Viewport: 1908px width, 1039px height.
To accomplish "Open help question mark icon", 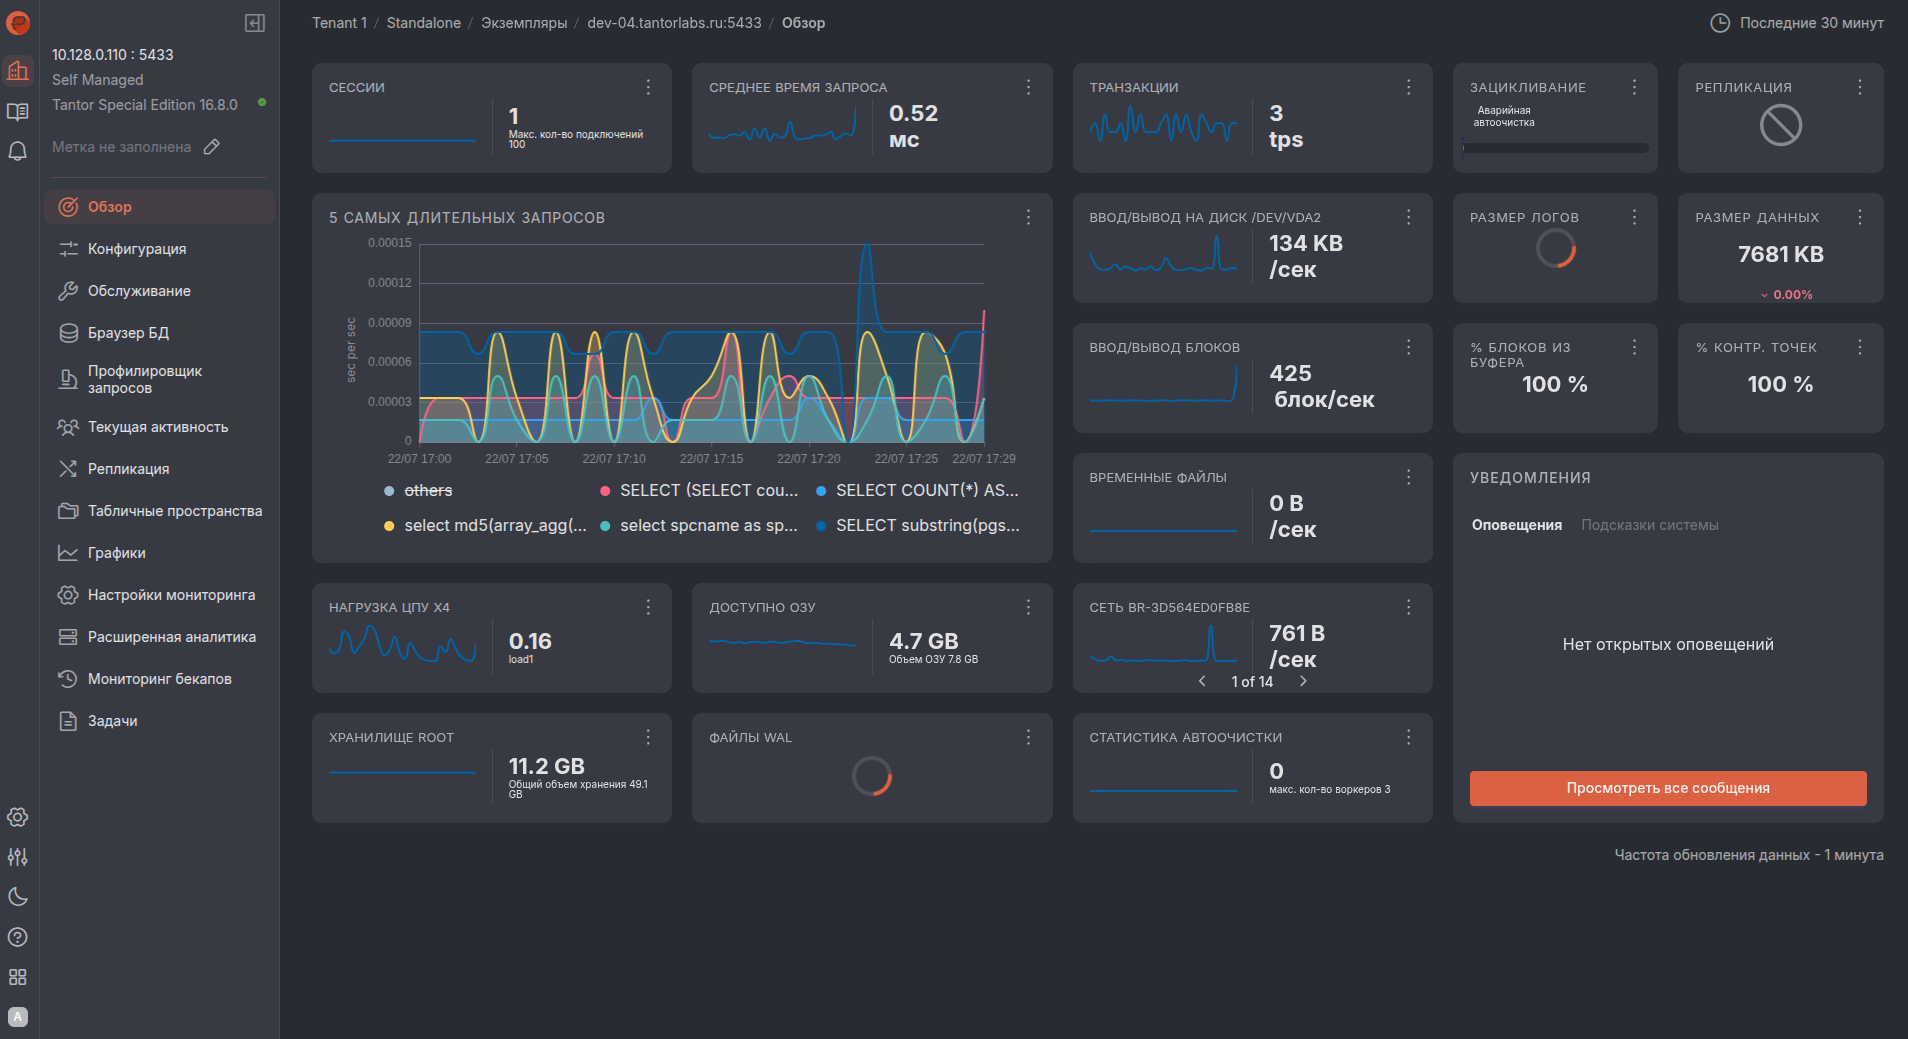I will point(18,937).
